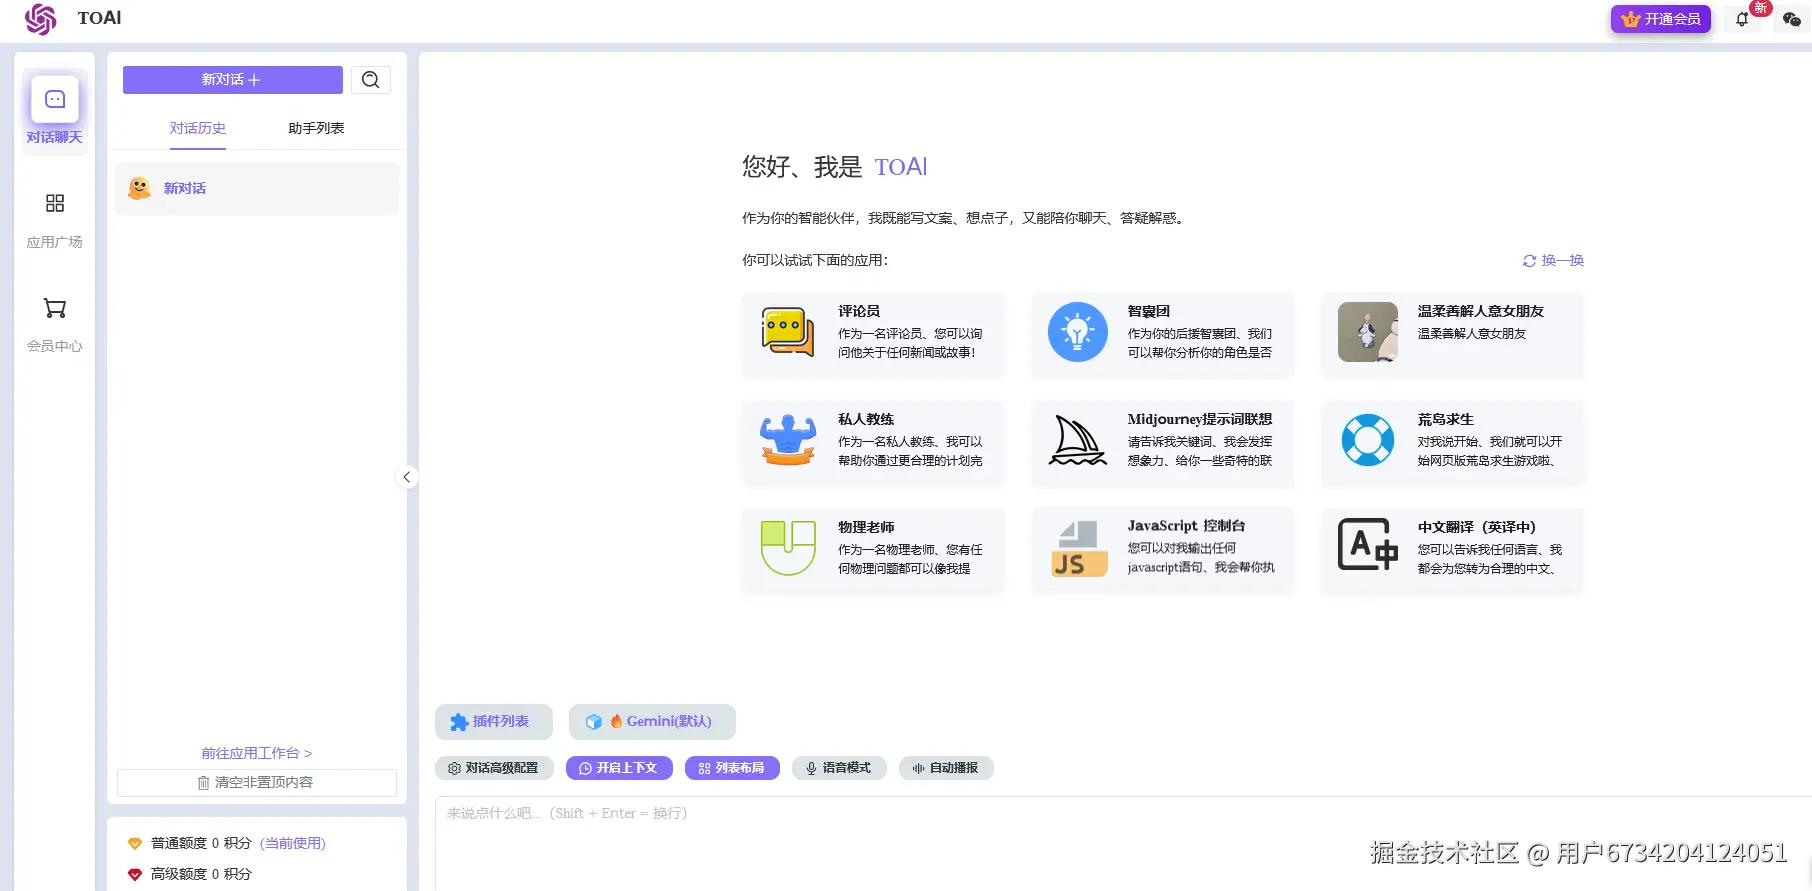Click the TOAI title text in header

[x=99, y=18]
